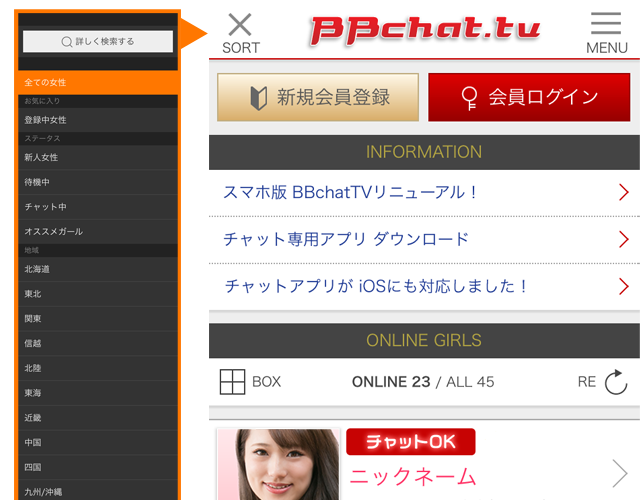Open 会員ログイン login button
This screenshot has height=500, width=640.
coord(529,97)
